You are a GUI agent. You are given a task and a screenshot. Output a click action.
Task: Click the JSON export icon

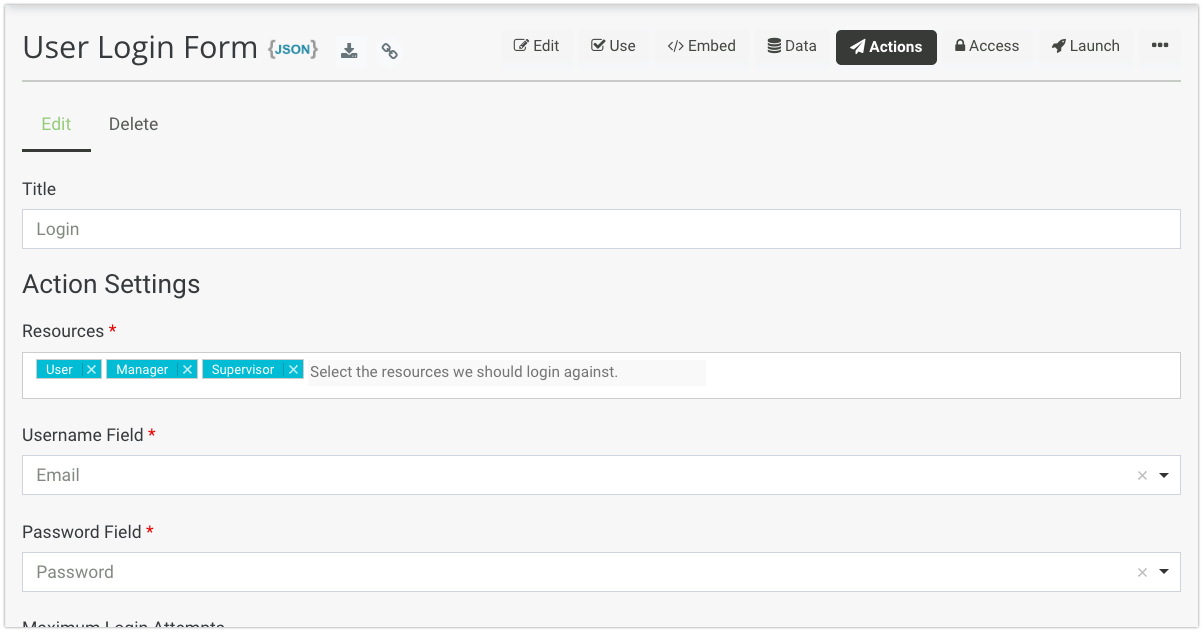pos(293,49)
